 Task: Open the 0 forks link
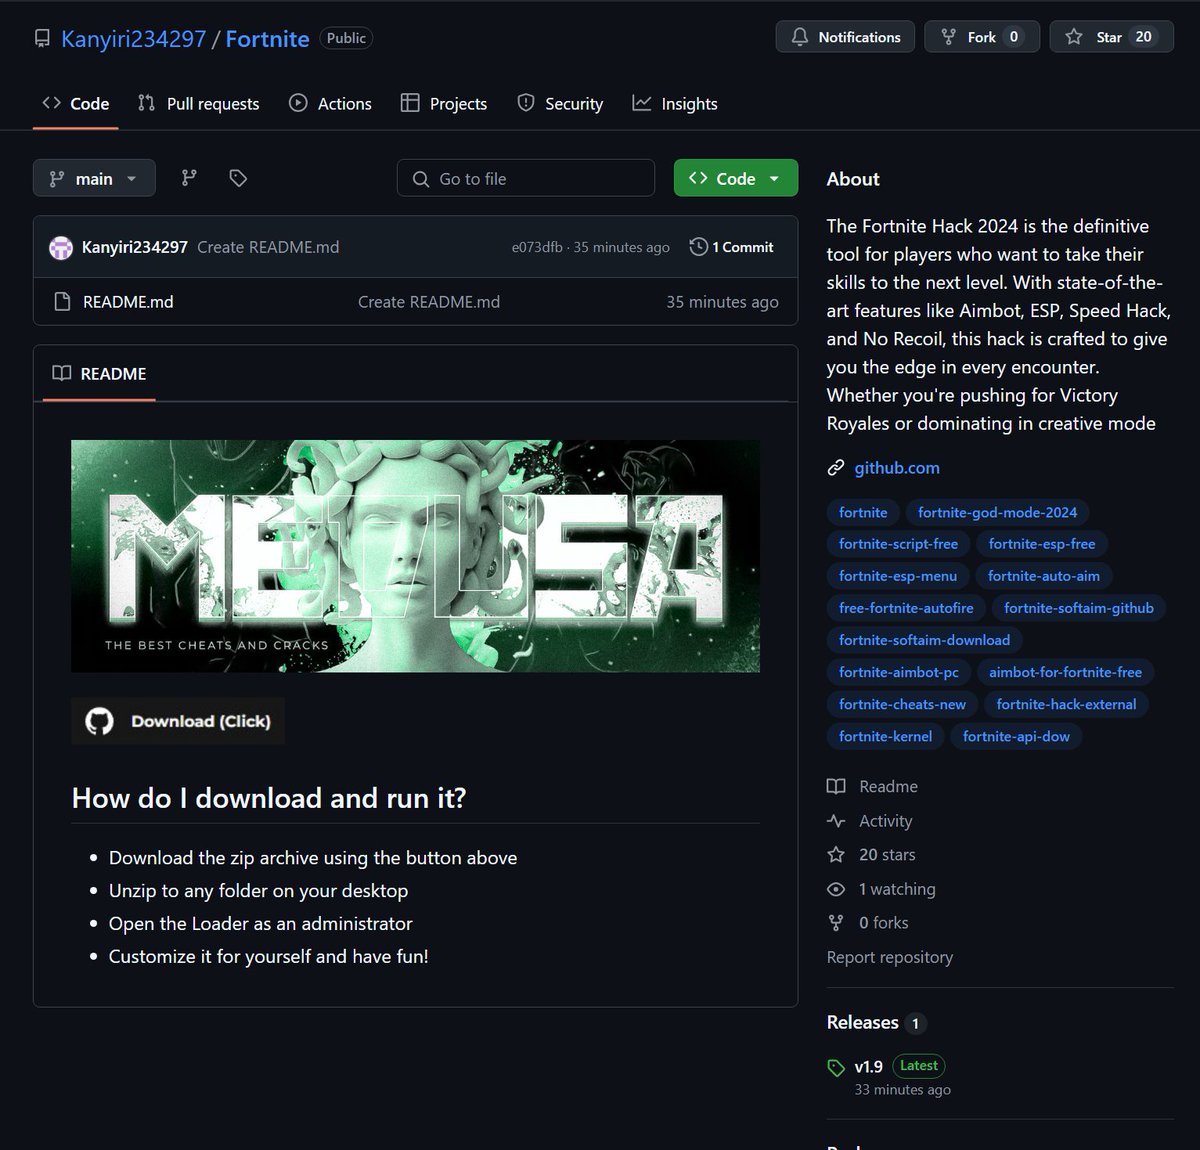pos(884,923)
